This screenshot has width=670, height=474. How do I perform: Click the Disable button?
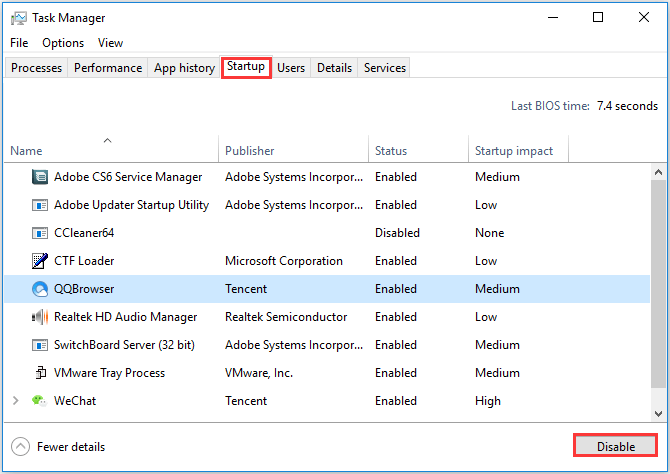[x=615, y=446]
